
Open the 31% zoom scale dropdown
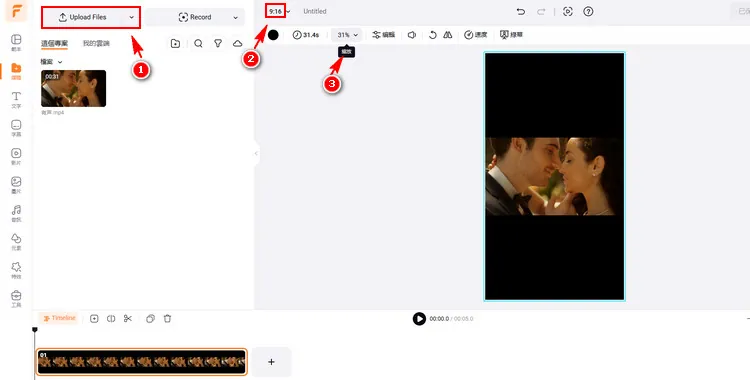347,35
